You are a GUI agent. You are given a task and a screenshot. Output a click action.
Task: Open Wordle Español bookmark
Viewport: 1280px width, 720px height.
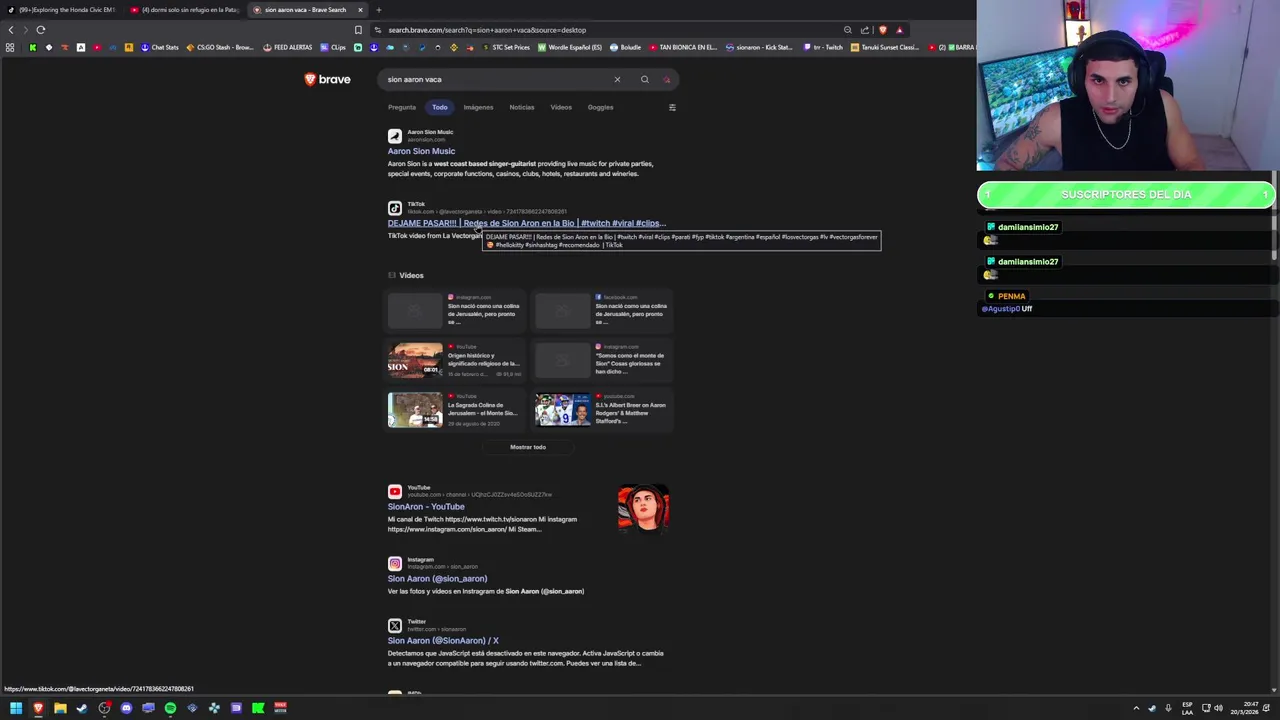[570, 47]
